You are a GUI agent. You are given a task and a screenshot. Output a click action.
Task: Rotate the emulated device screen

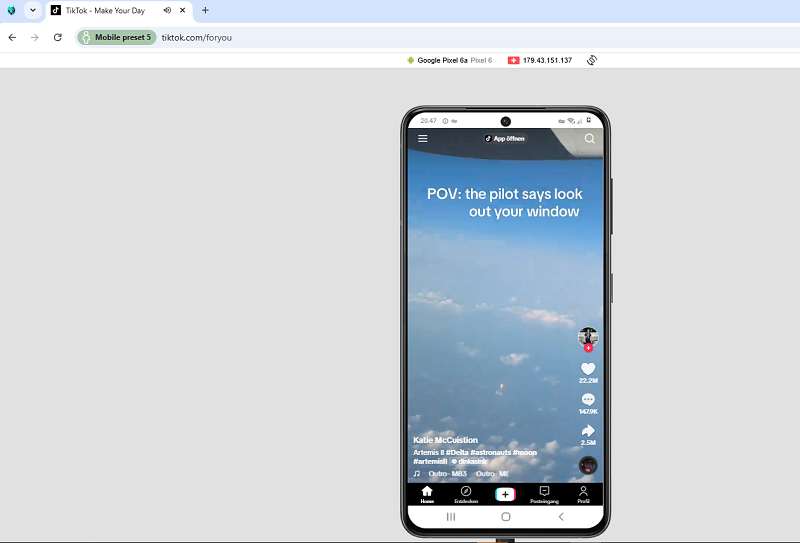pos(591,60)
